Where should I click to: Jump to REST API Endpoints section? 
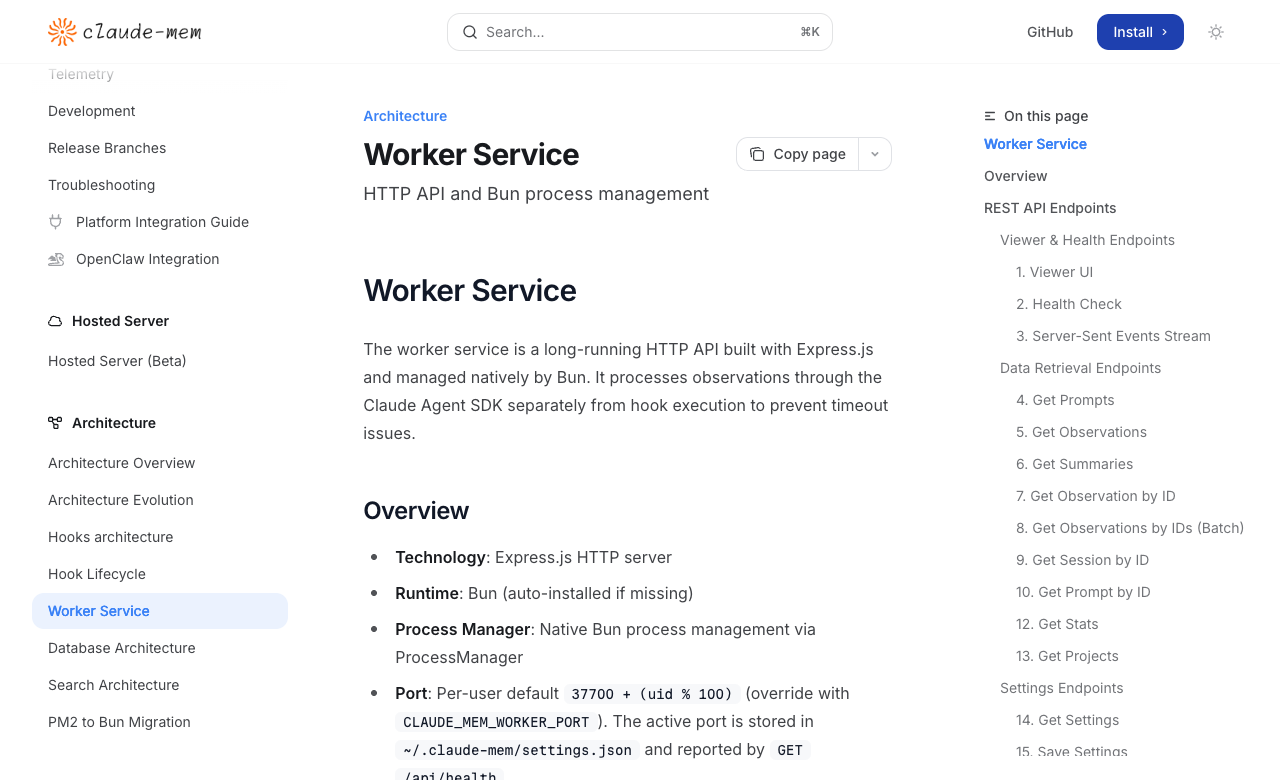(x=1050, y=208)
